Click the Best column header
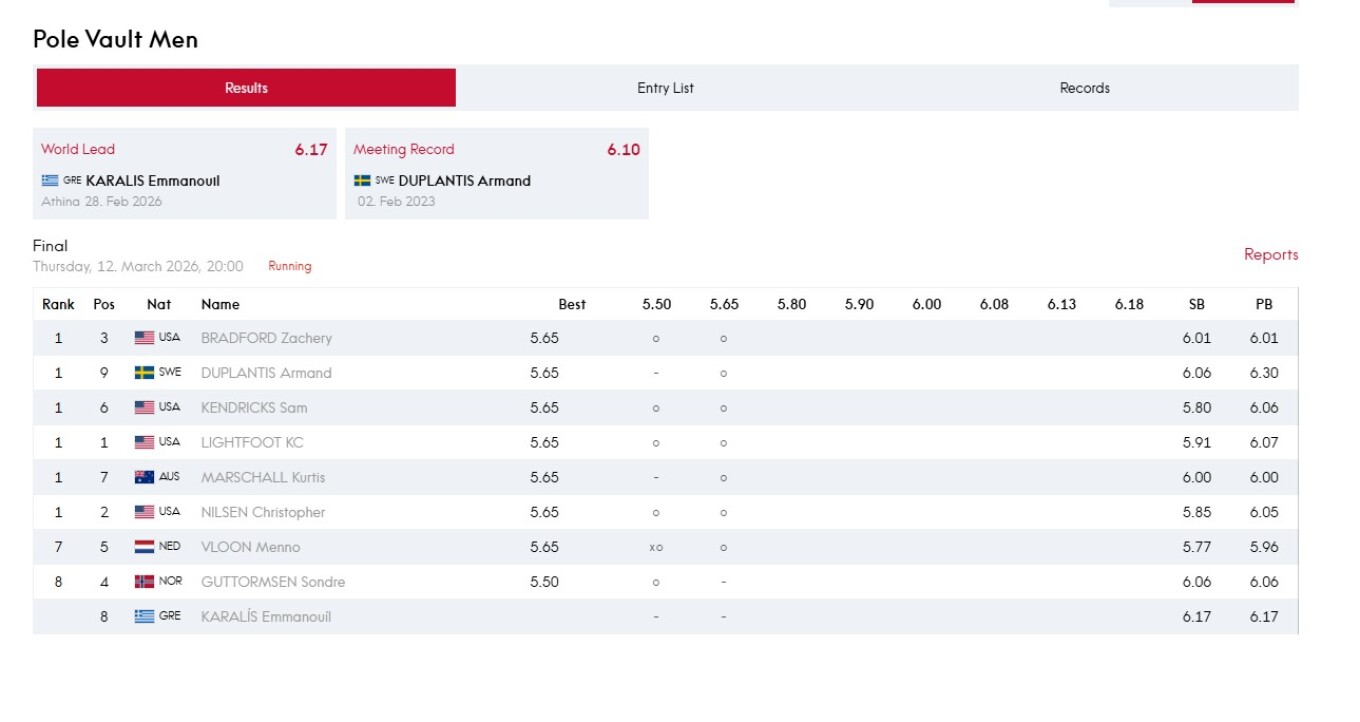The width and height of the screenshot is (1360, 722). [x=572, y=305]
